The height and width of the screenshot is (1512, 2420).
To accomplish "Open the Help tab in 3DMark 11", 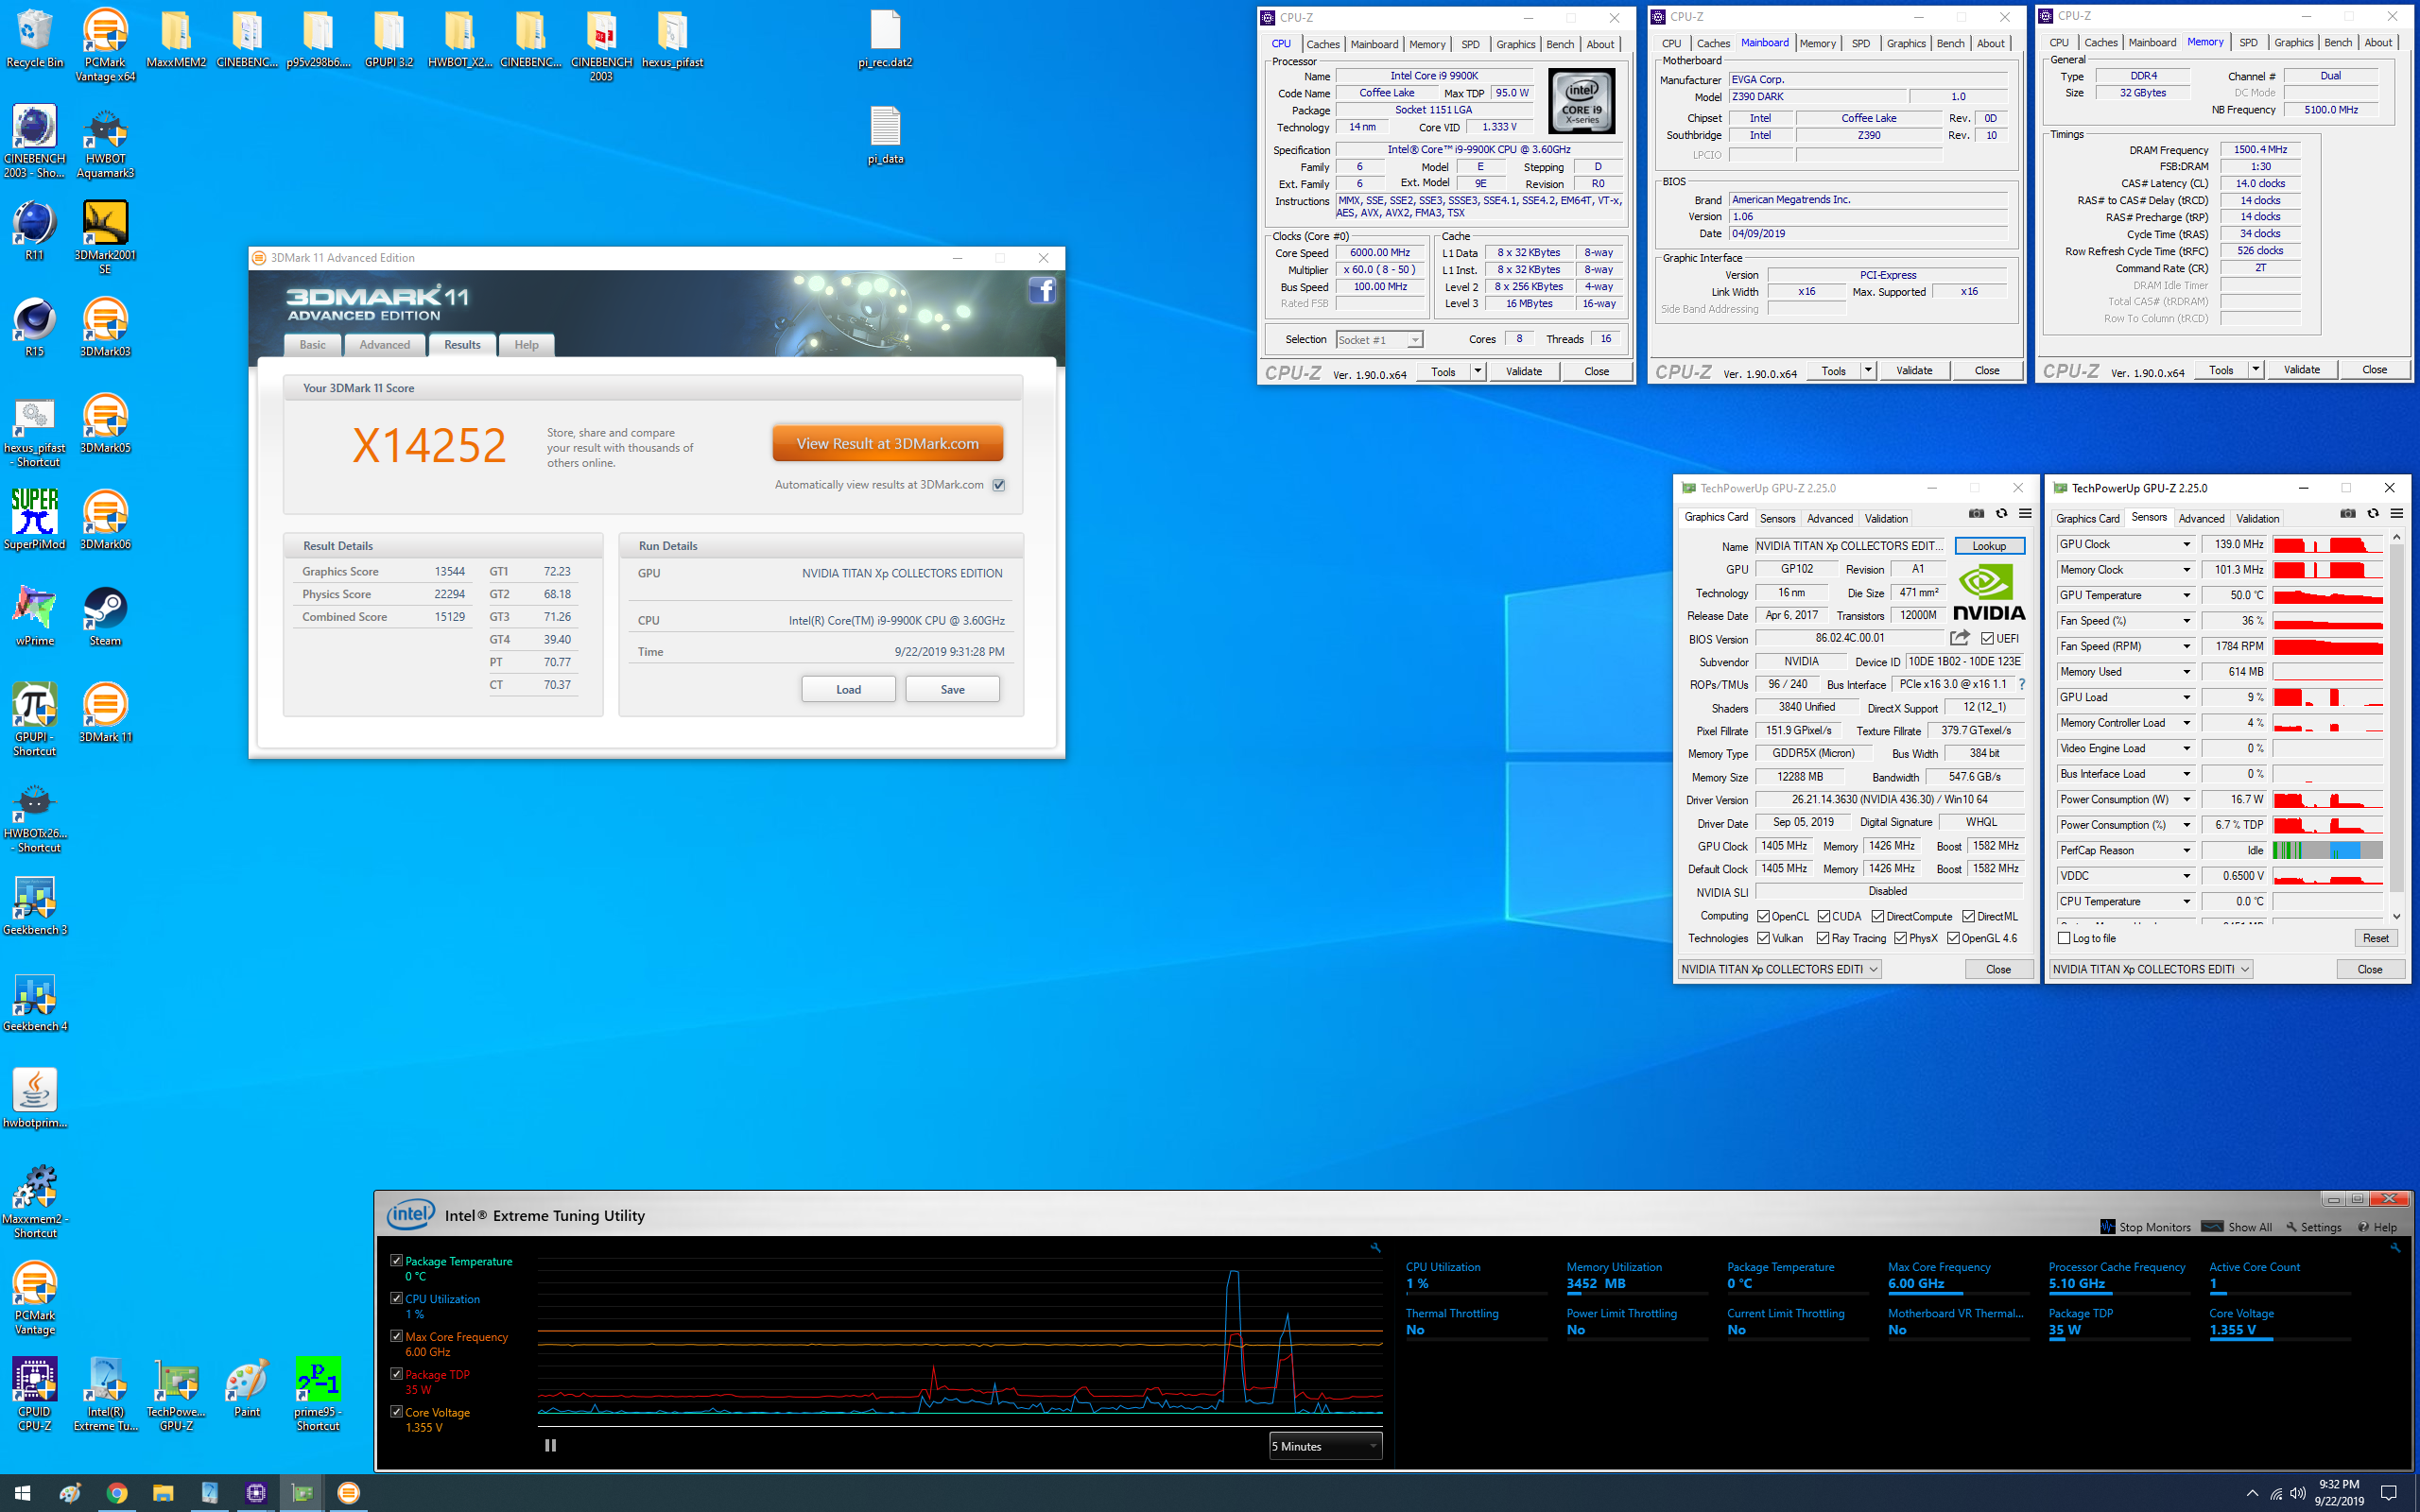I will click(526, 345).
